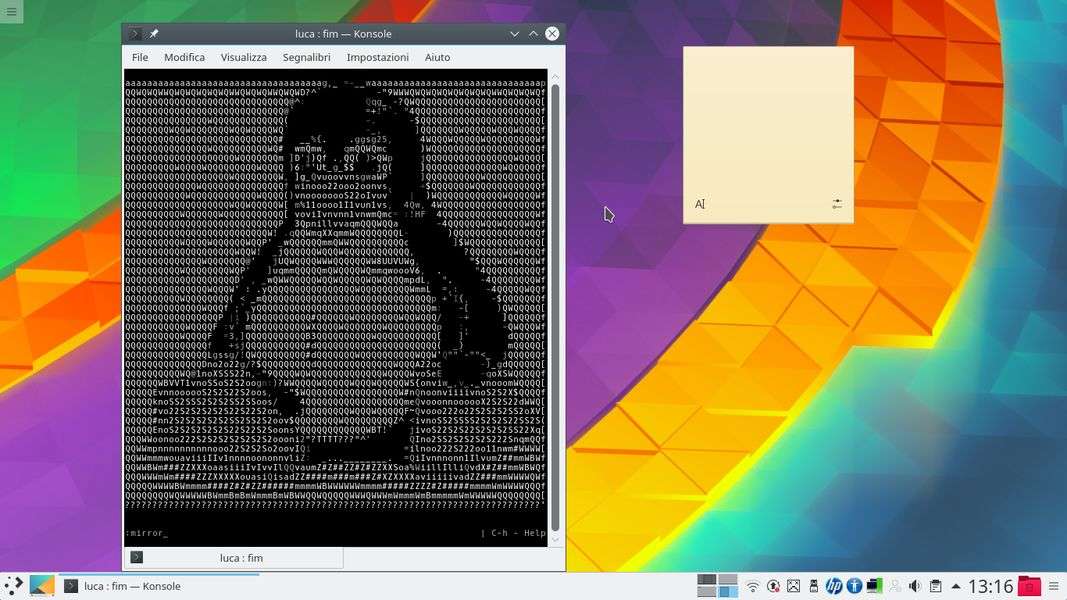Click the terminal vertical scrollbar
This screenshot has width=1067, height=600.
point(555,300)
